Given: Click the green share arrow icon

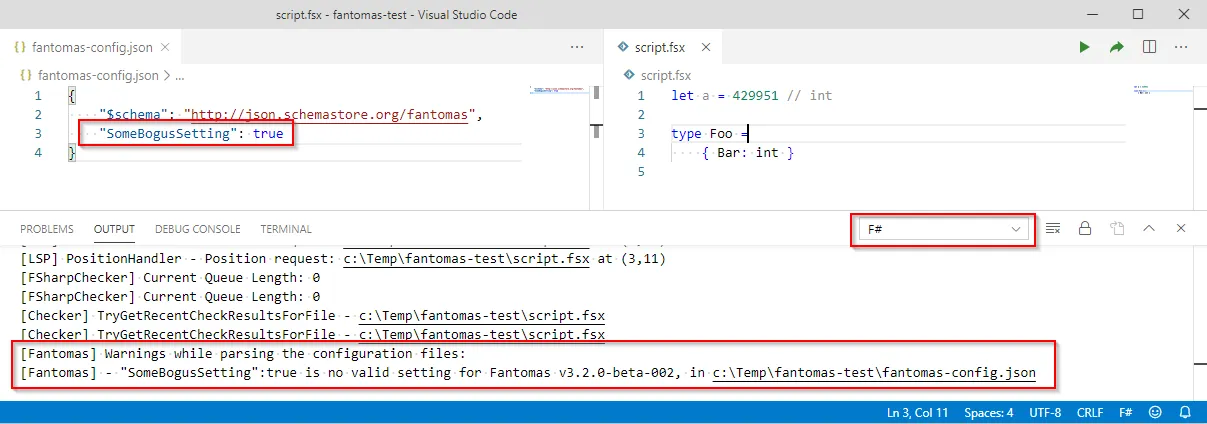Looking at the screenshot, I should pyautogui.click(x=1116, y=47).
